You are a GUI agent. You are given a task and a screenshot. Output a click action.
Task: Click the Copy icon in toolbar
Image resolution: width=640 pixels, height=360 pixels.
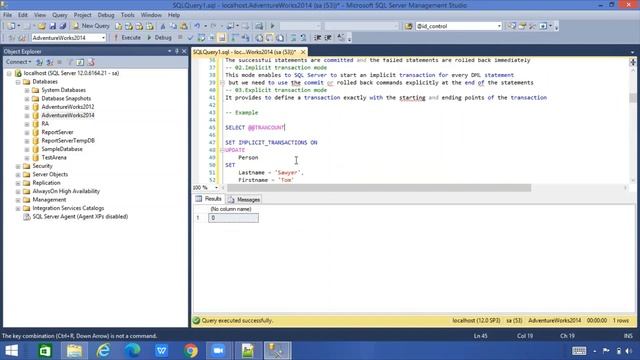point(173,26)
